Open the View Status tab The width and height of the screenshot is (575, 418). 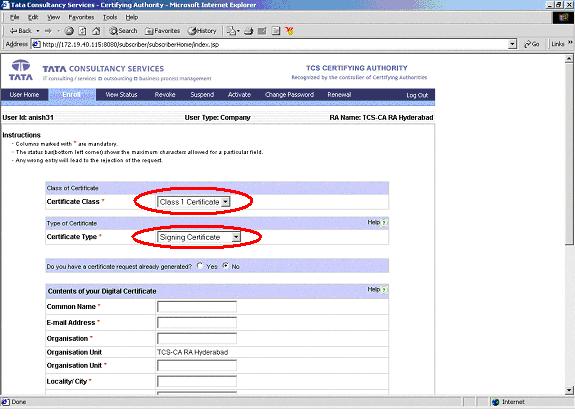(121, 95)
